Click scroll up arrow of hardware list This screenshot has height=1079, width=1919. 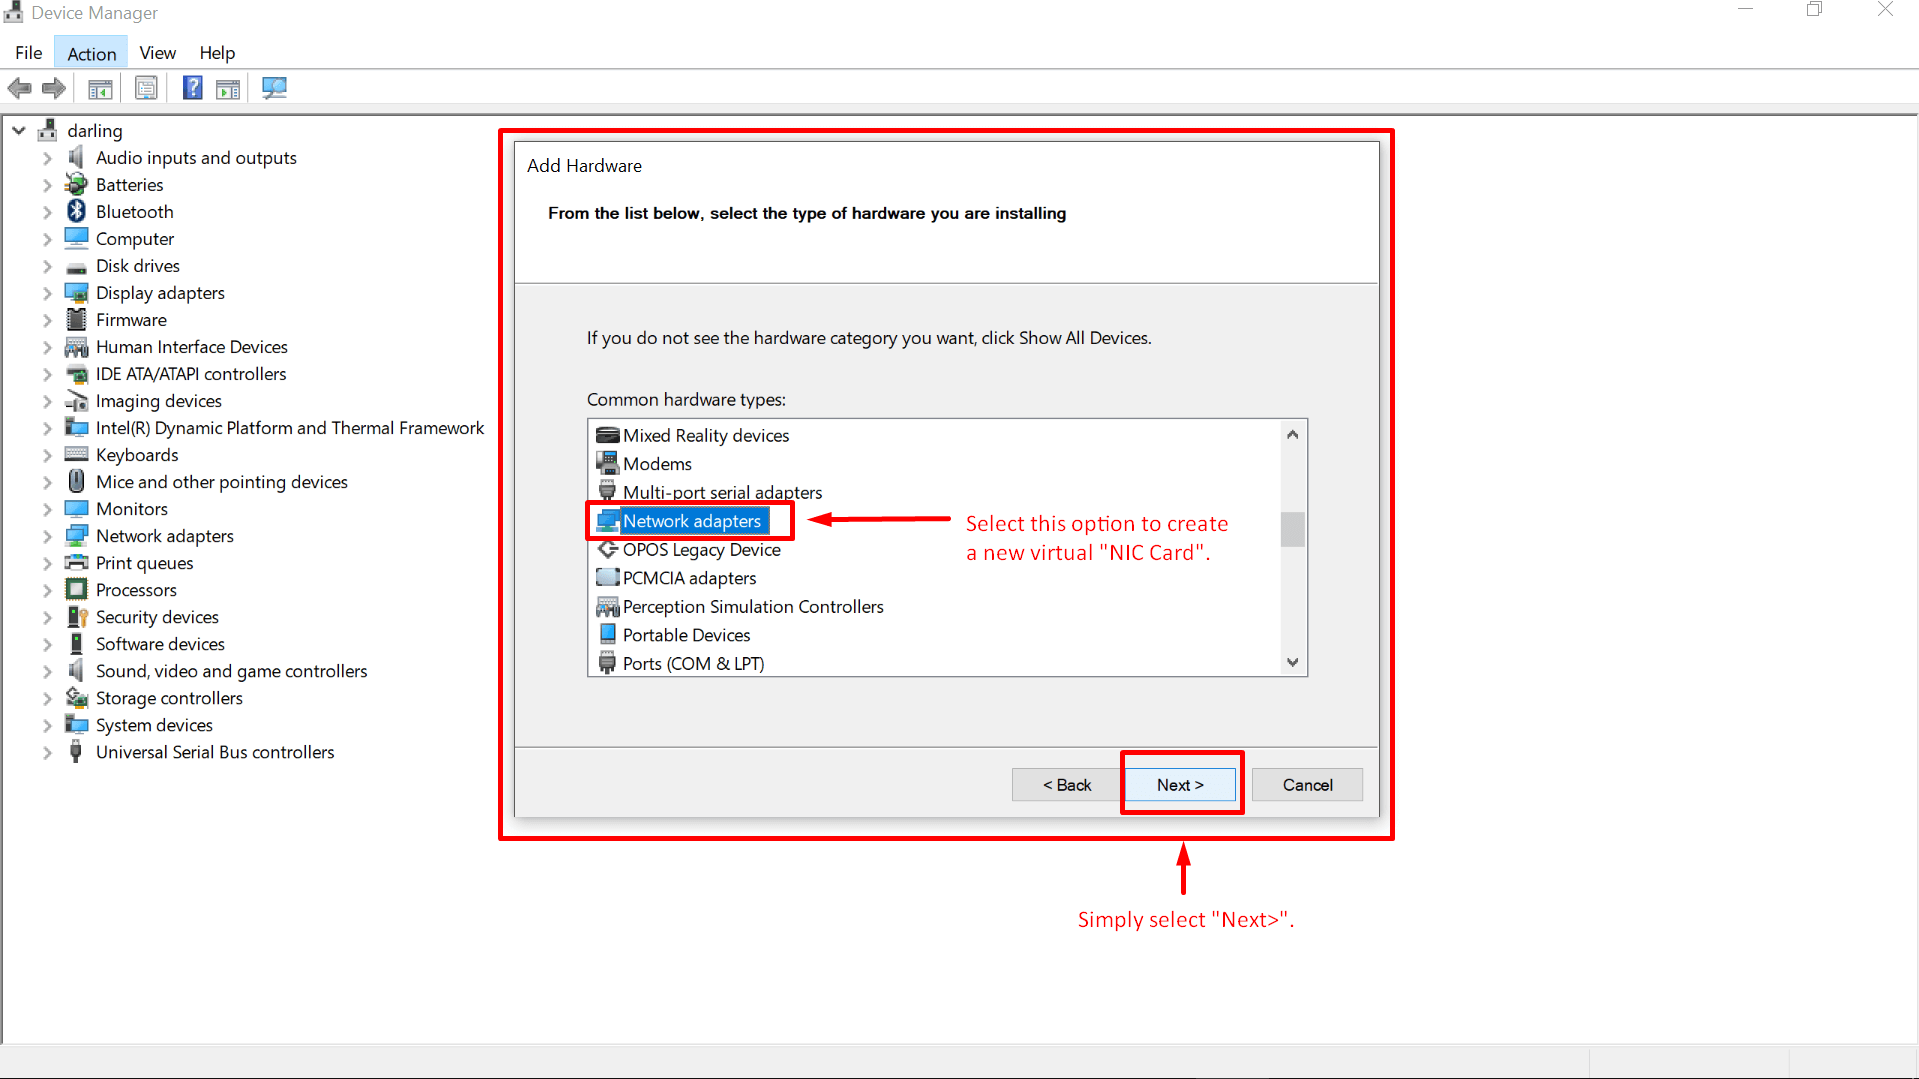click(x=1292, y=434)
